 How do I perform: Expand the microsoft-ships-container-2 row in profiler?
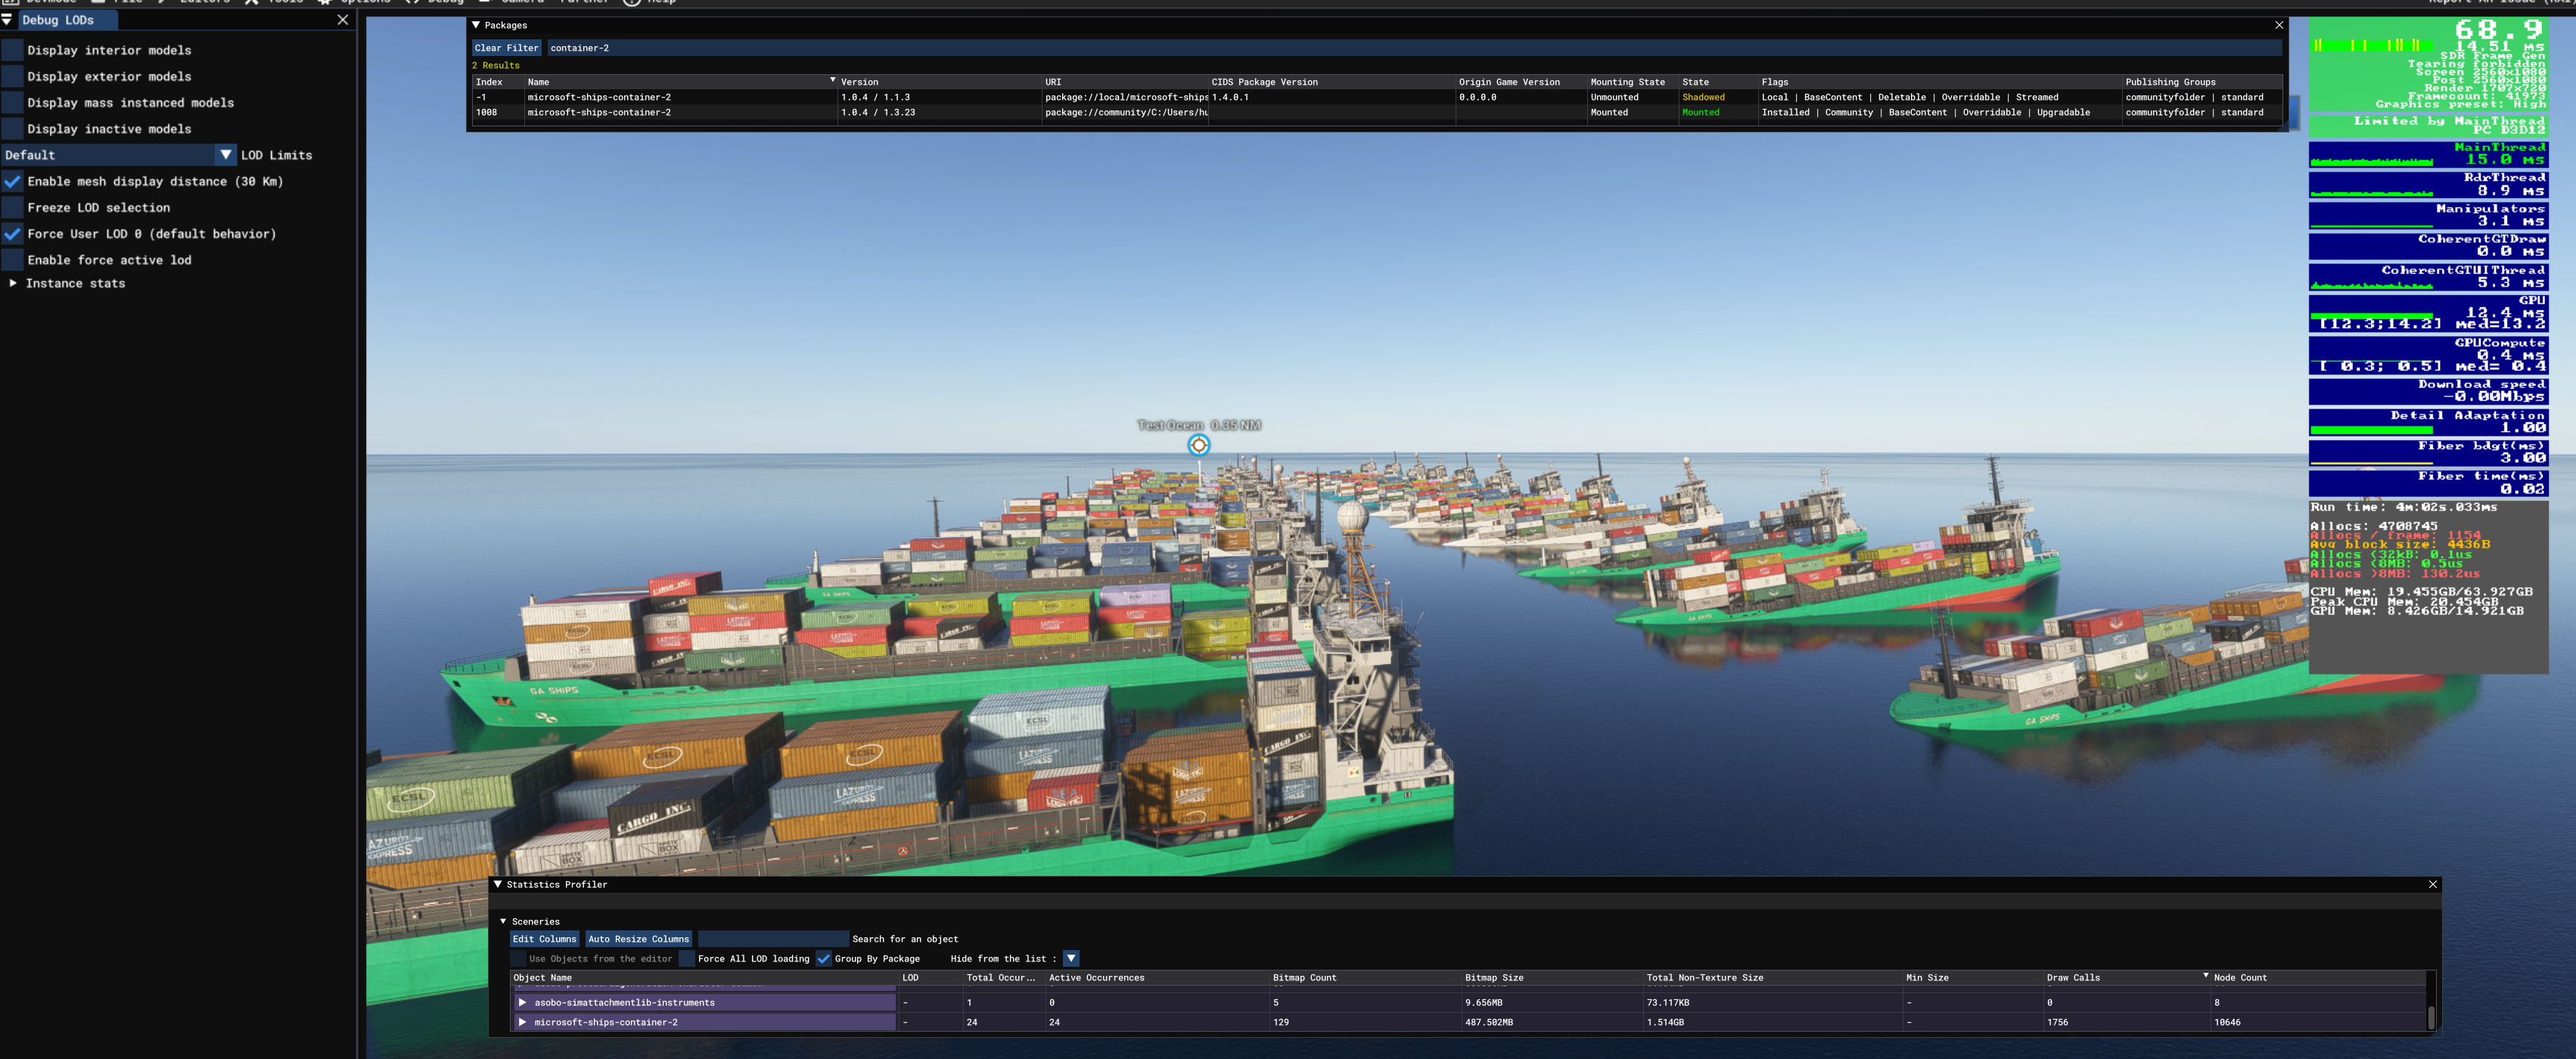[x=522, y=1022]
